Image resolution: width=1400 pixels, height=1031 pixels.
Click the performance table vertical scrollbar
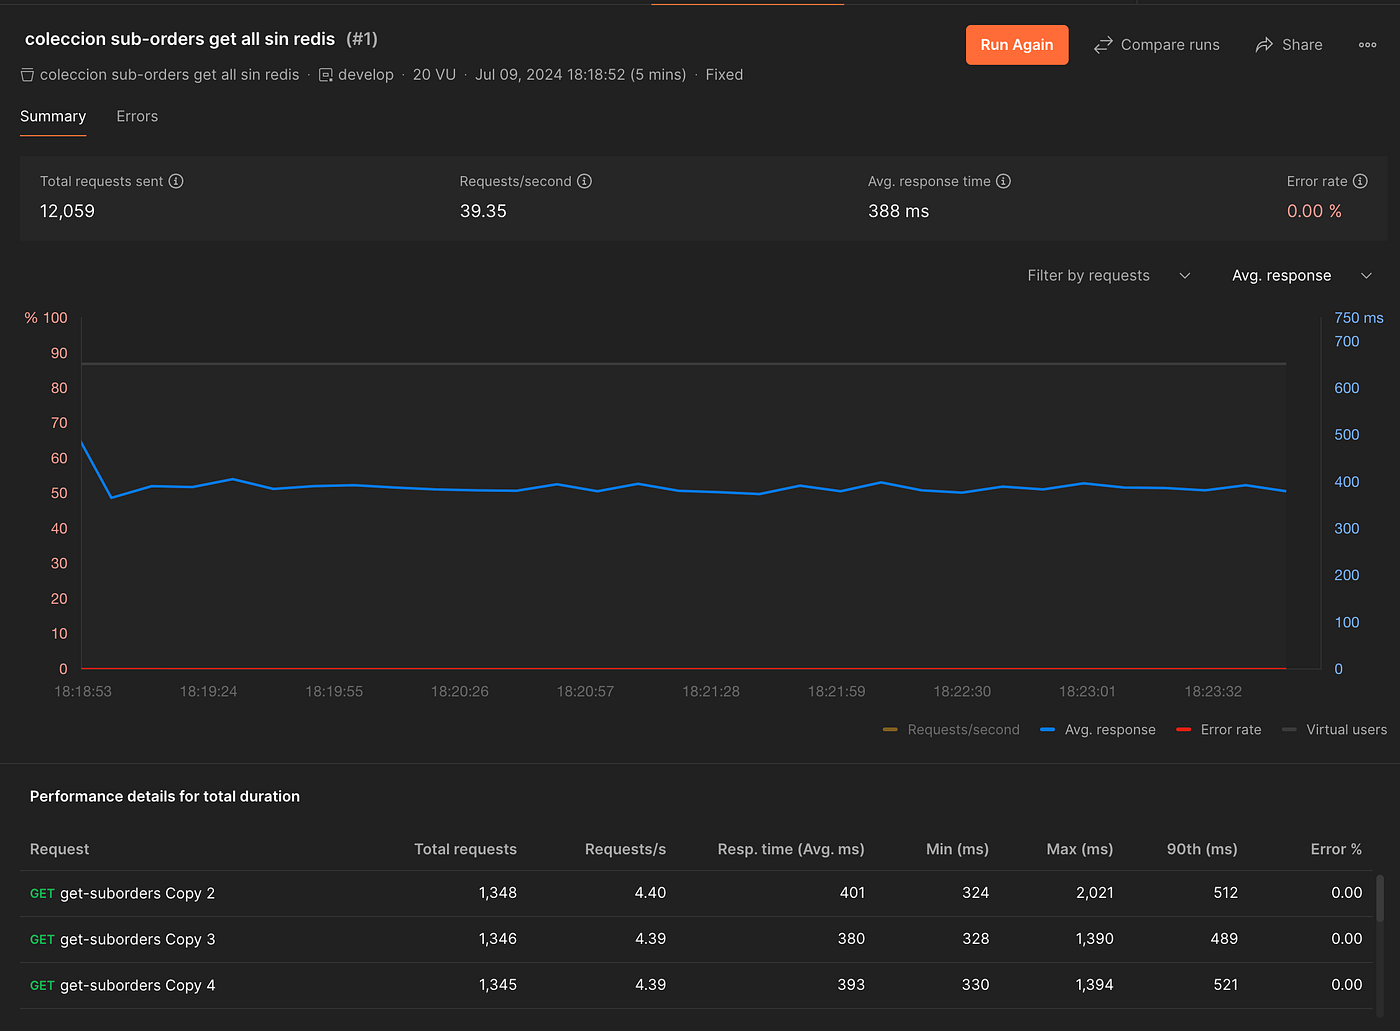pos(1380,898)
